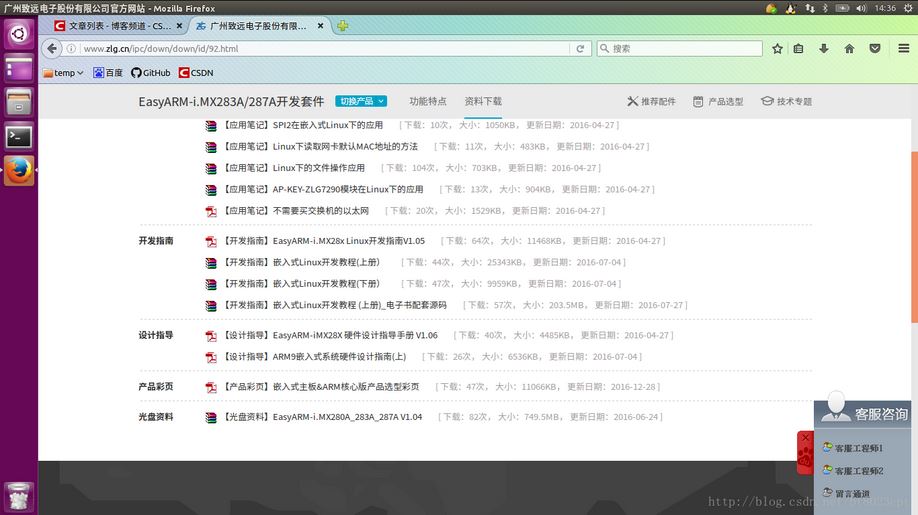The image size is (918, 515).
Task: Download 嵌入式Linux开发教程(上册)_电子书配套源码
Action: point(335,305)
